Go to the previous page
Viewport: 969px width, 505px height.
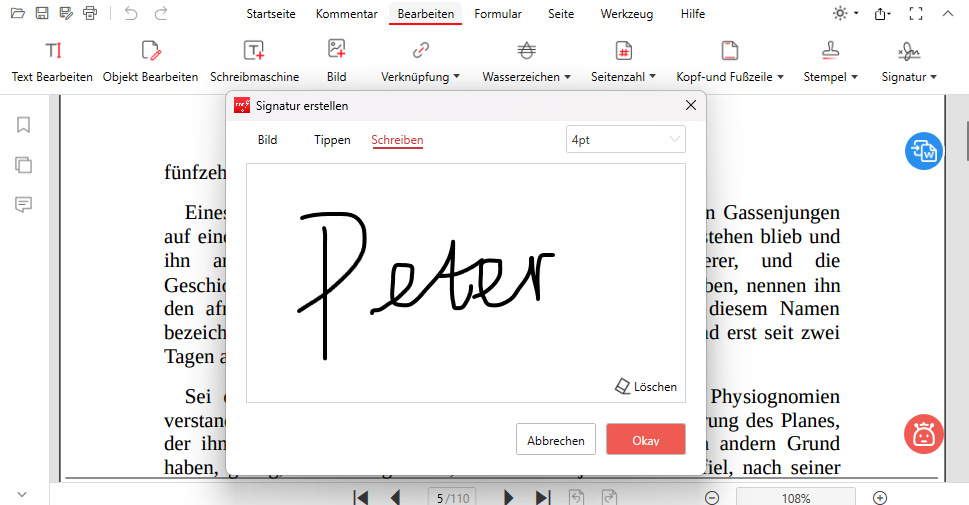tap(396, 498)
